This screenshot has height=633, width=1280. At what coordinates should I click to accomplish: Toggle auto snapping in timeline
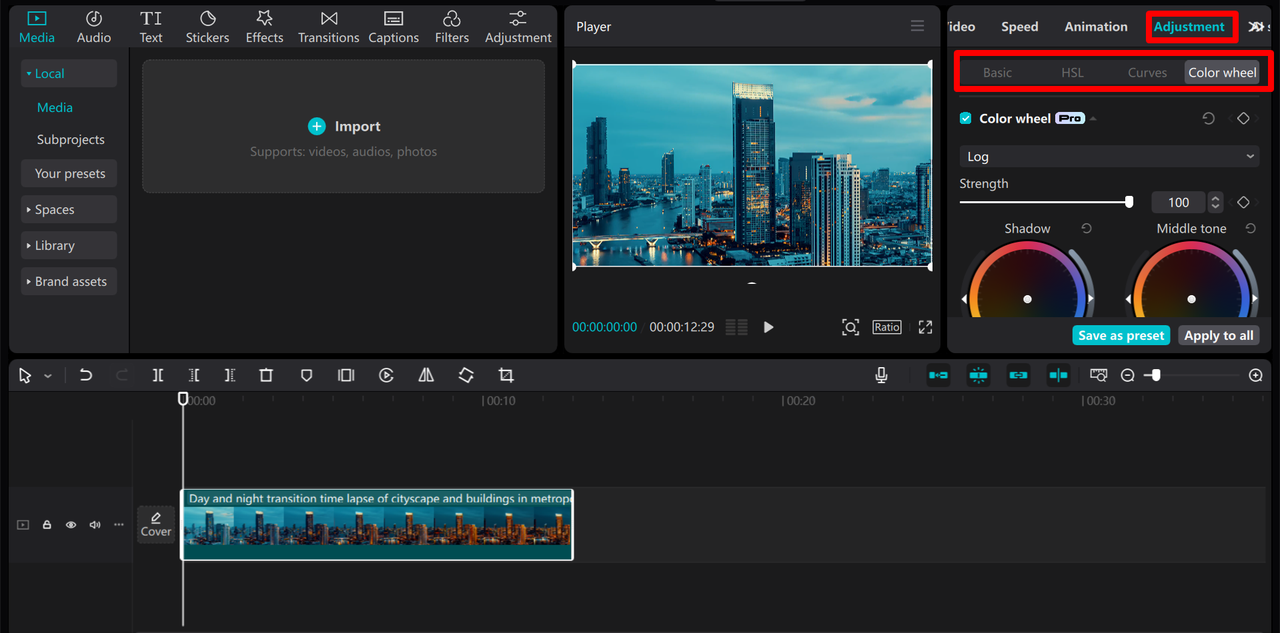point(978,375)
